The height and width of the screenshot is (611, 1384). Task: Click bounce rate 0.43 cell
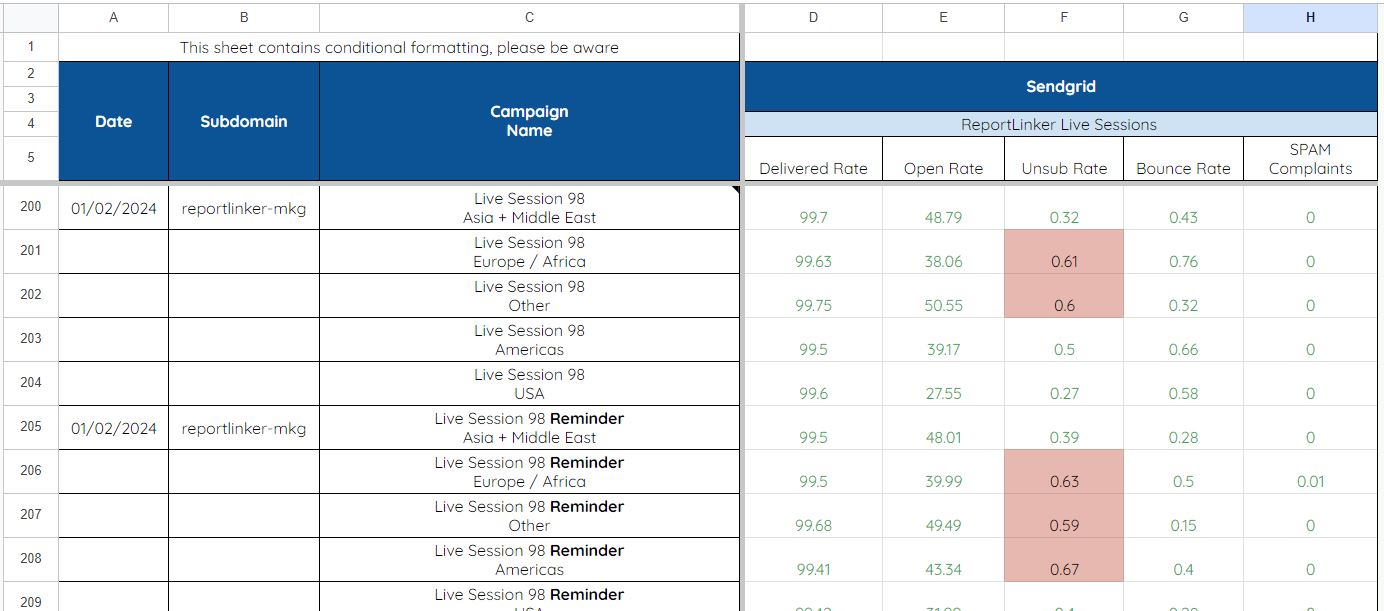(x=1183, y=208)
